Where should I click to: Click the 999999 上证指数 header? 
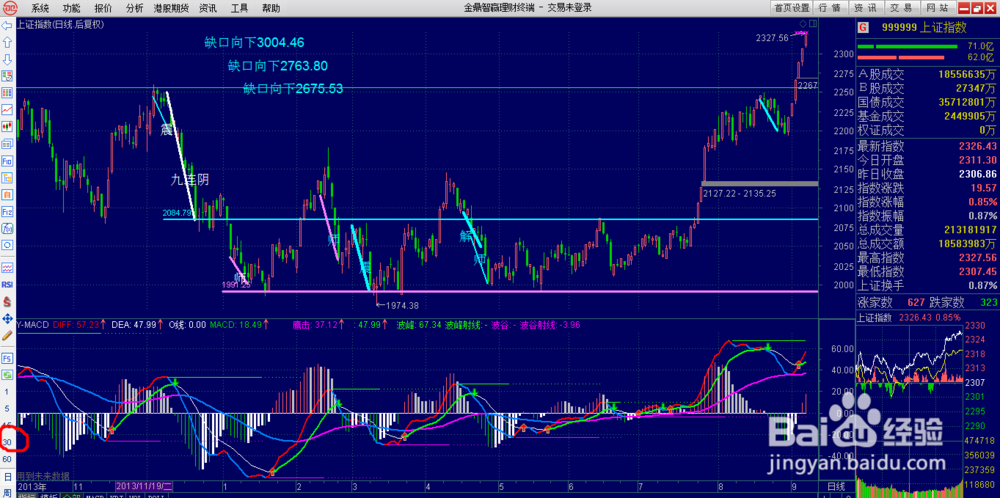tap(924, 27)
